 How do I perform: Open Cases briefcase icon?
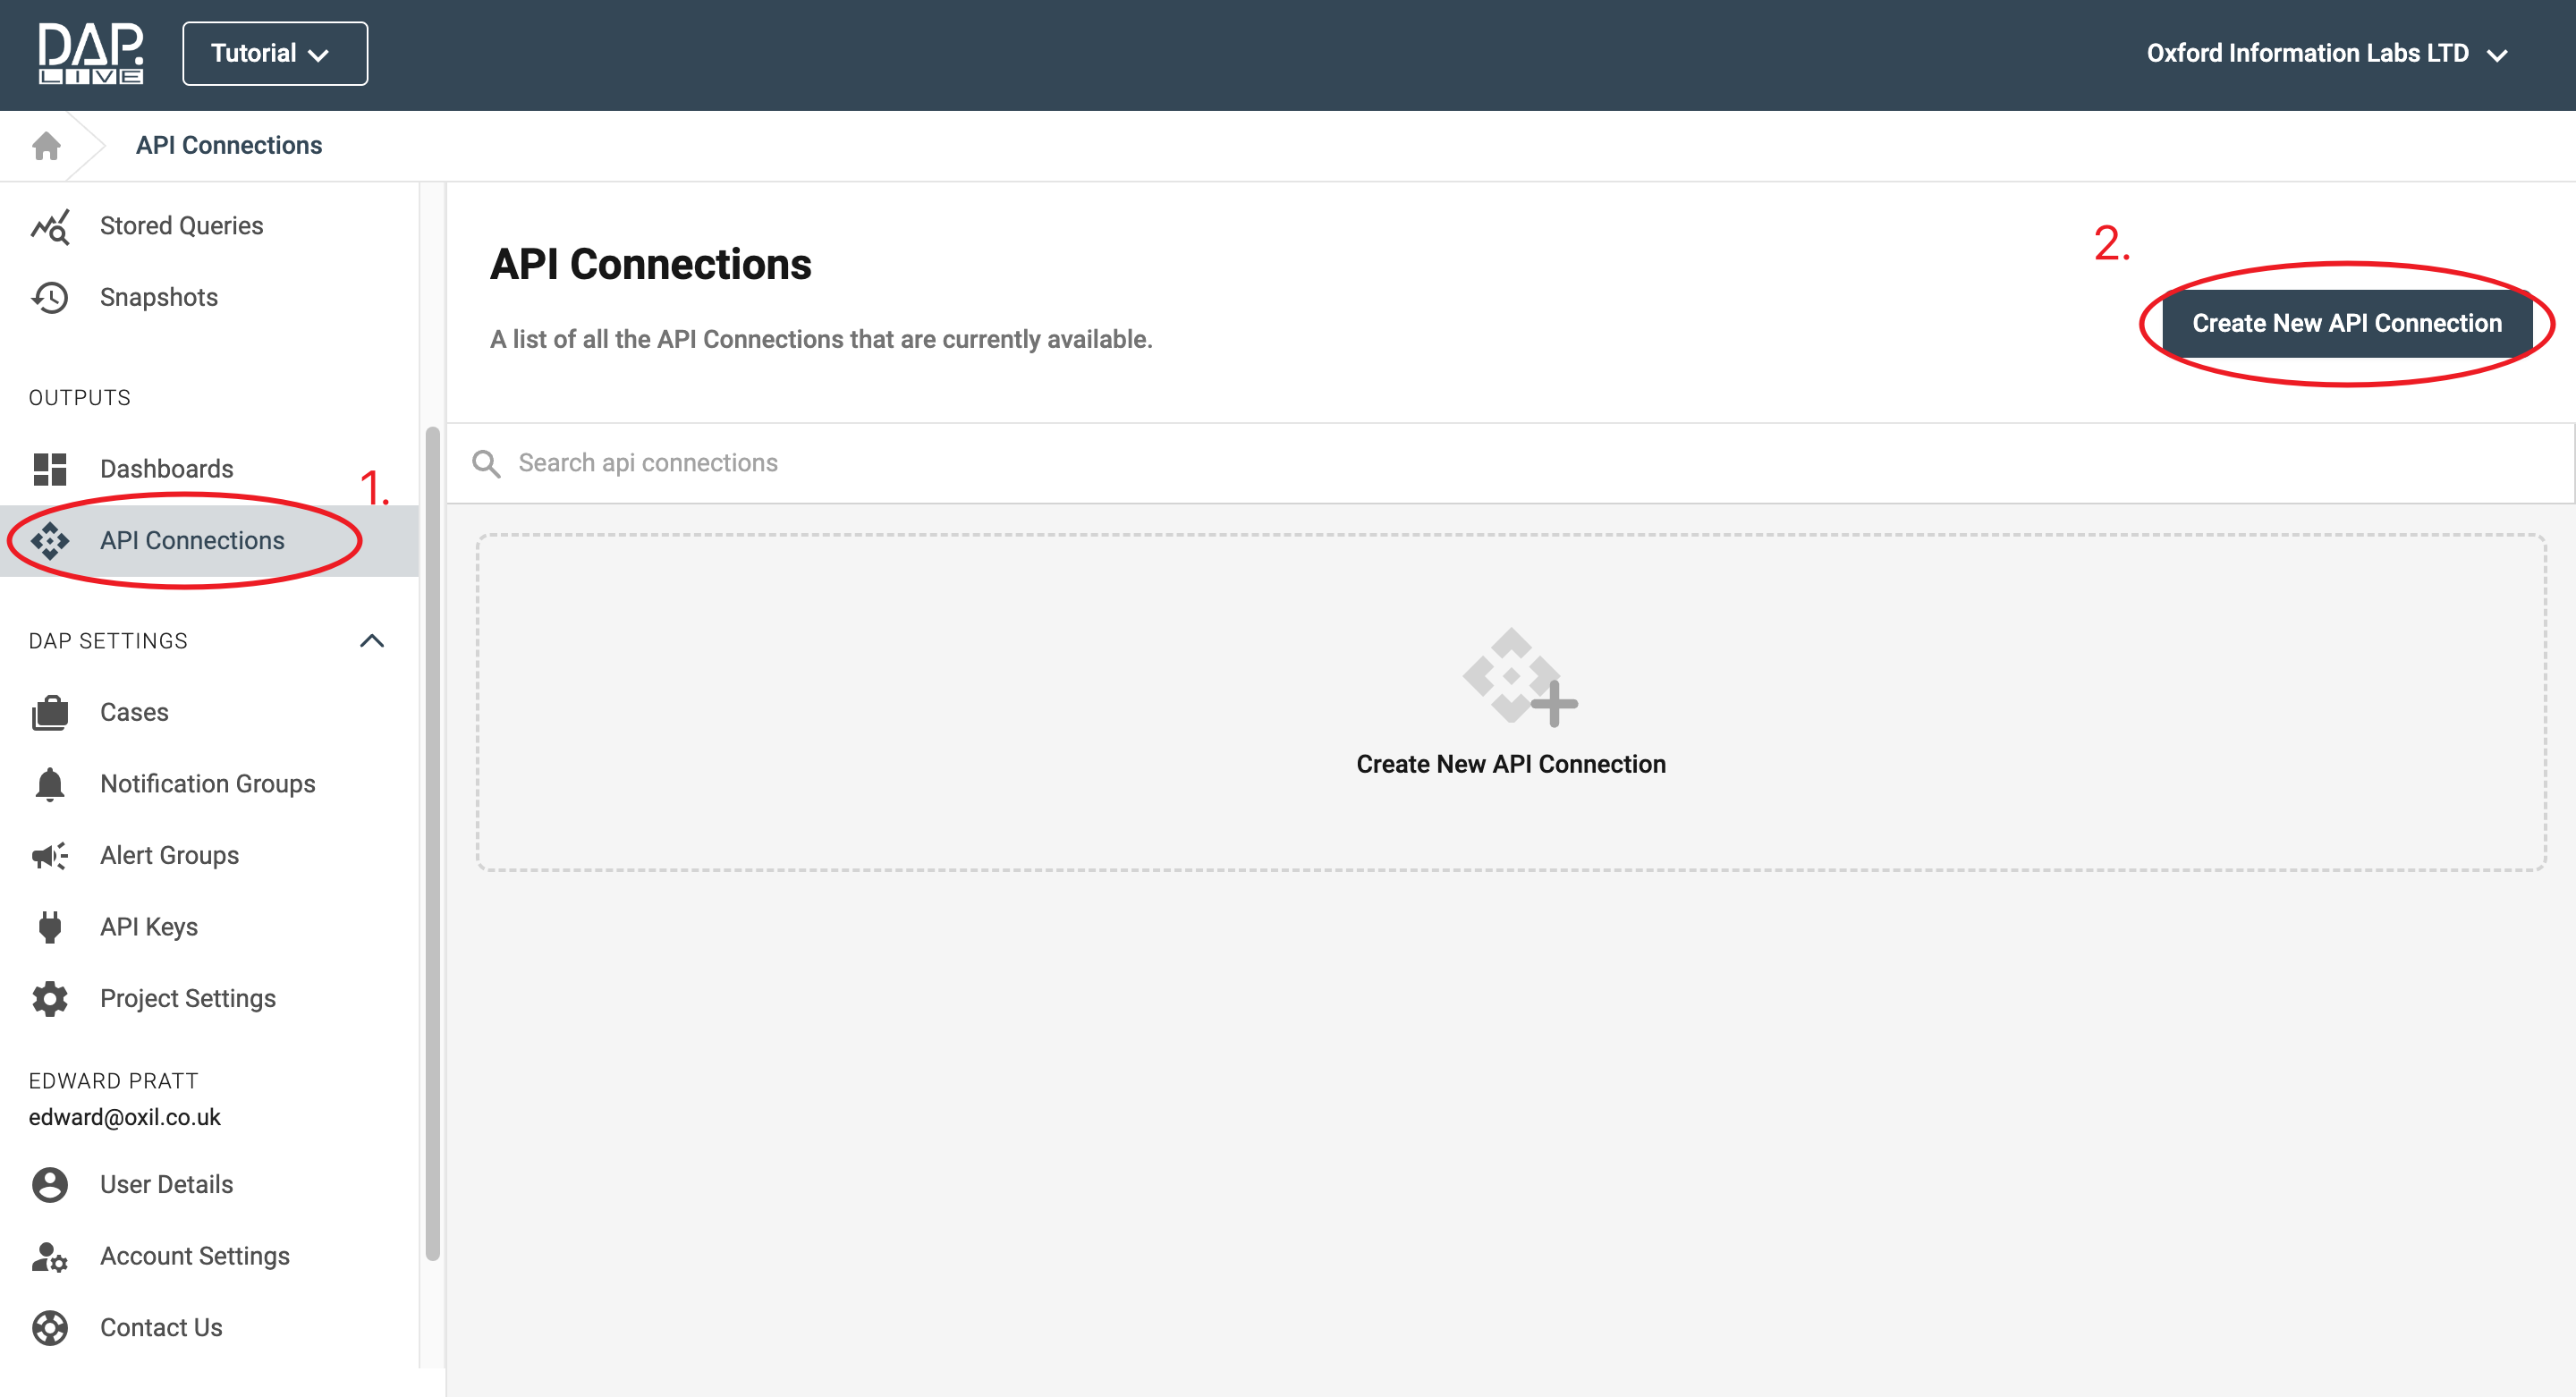[x=50, y=713]
